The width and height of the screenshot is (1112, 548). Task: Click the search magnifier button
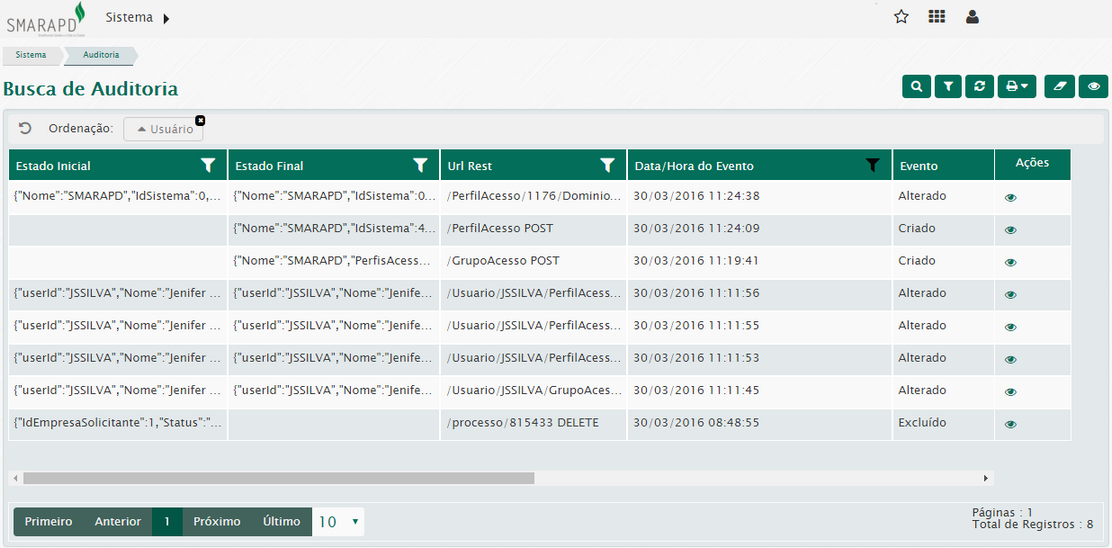click(x=916, y=87)
